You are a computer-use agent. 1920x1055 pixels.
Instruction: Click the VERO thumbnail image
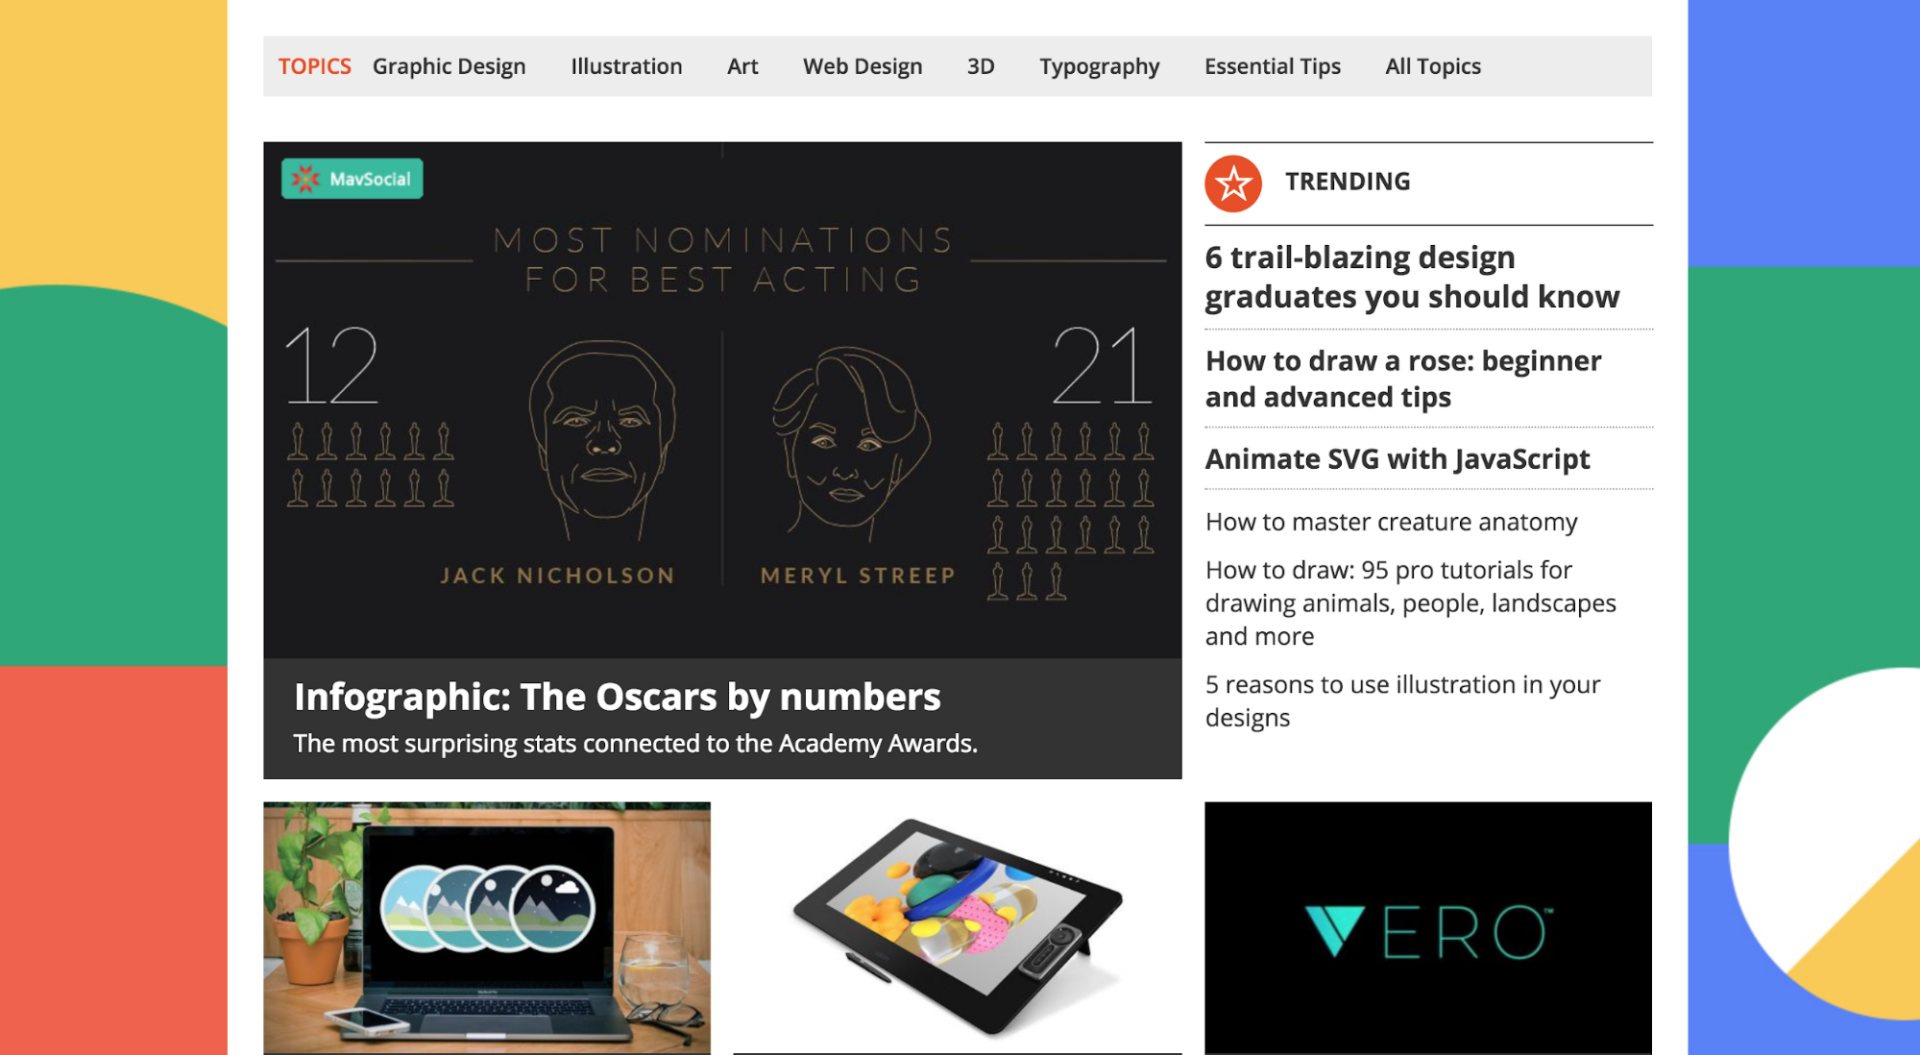tap(1427, 928)
